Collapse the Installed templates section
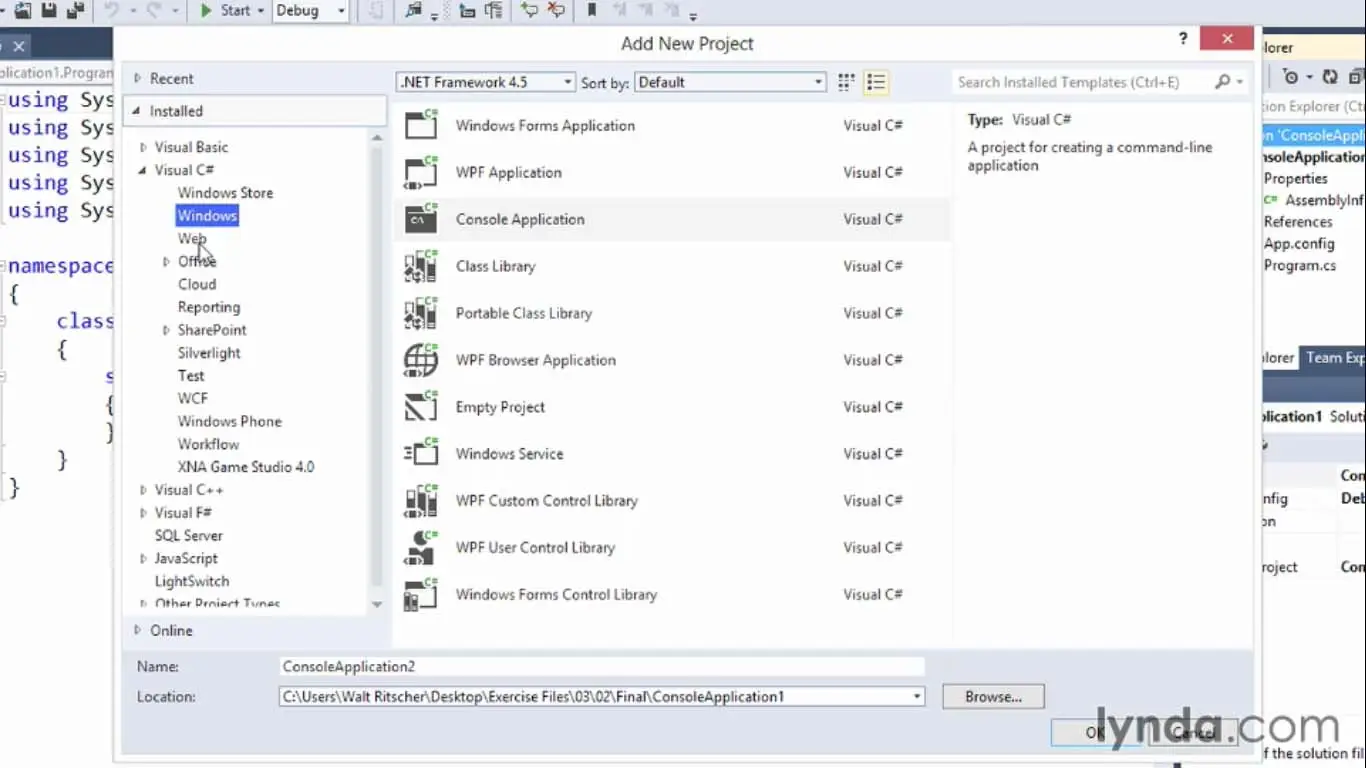 137,111
